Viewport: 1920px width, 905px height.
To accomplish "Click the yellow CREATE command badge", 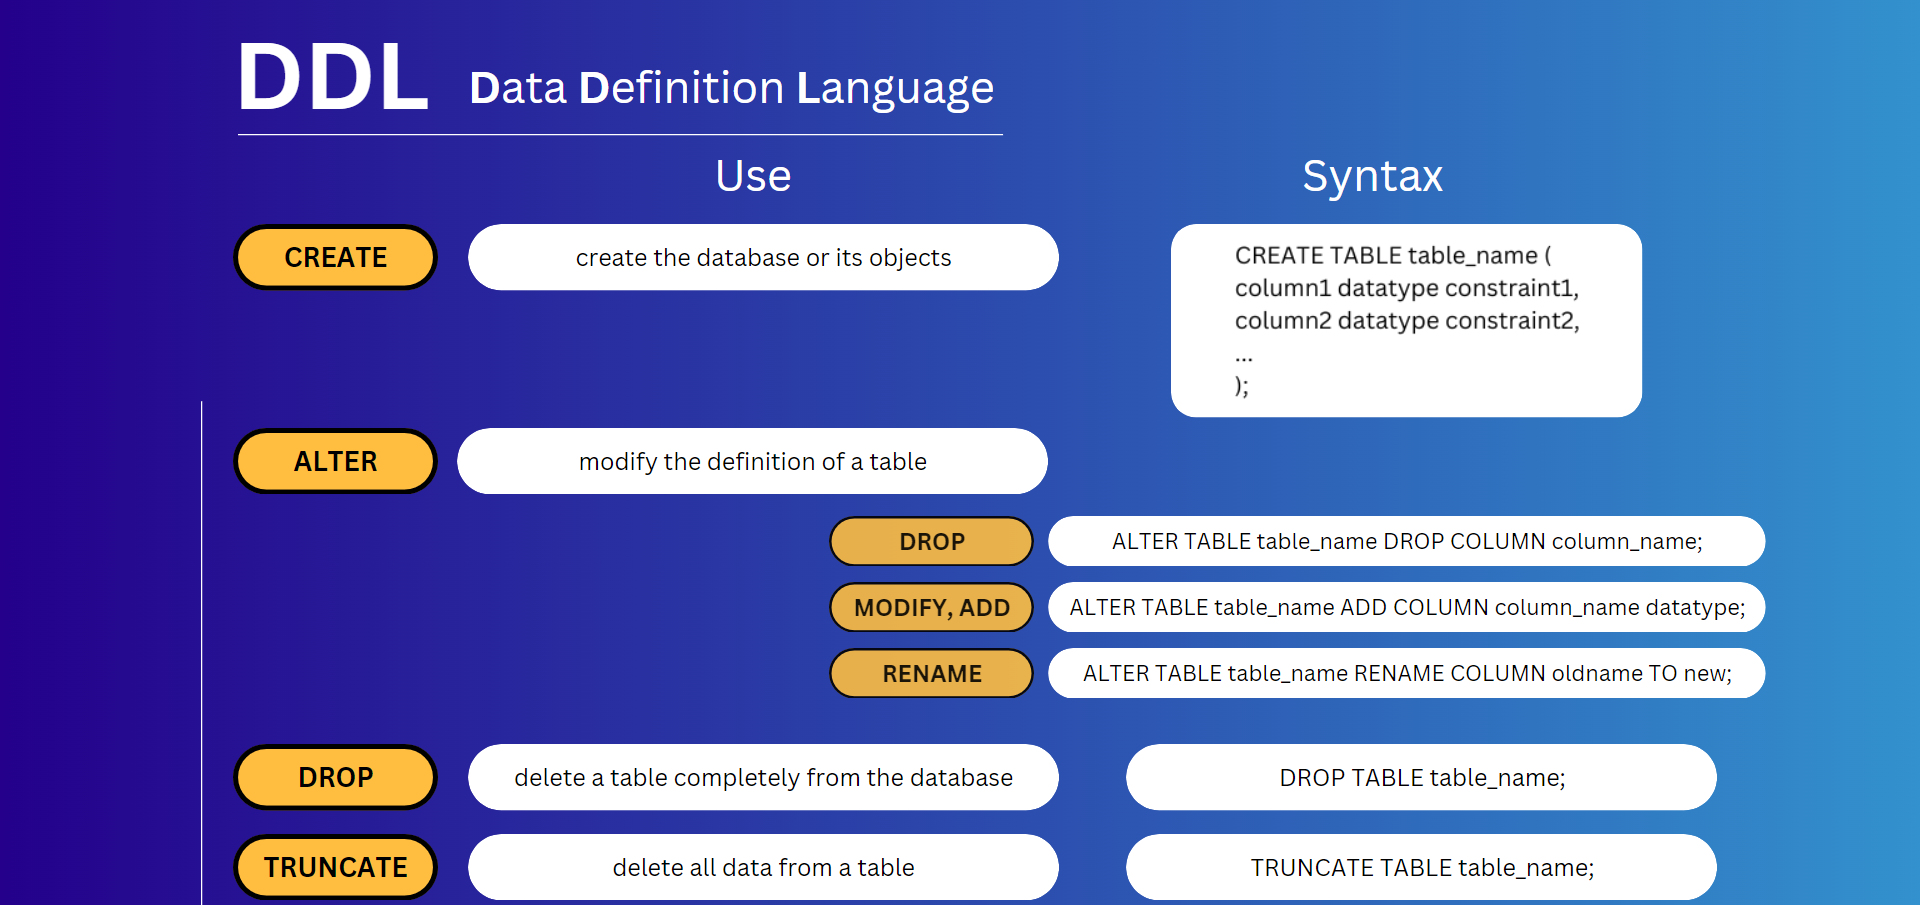I will tap(335, 258).
